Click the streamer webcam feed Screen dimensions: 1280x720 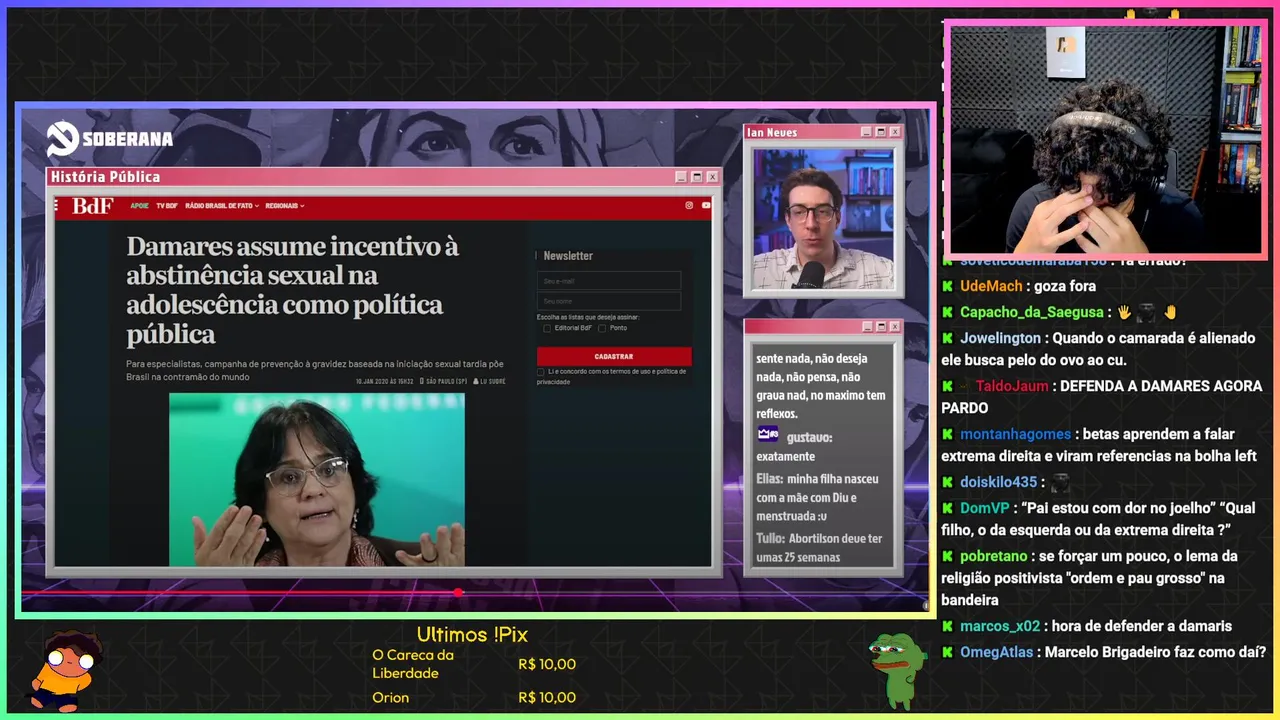[1105, 138]
